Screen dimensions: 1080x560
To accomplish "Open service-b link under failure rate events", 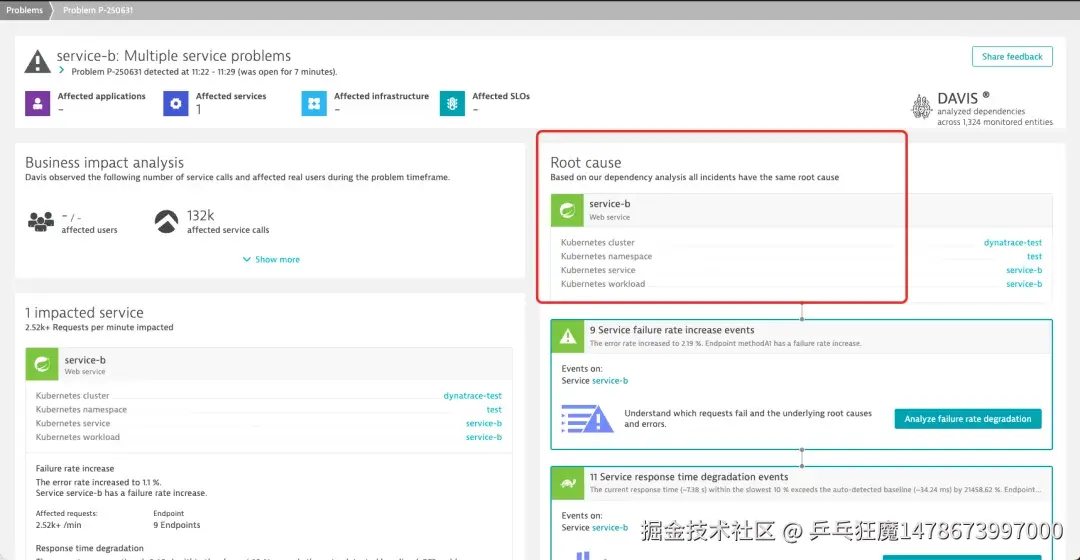I will click(610, 380).
